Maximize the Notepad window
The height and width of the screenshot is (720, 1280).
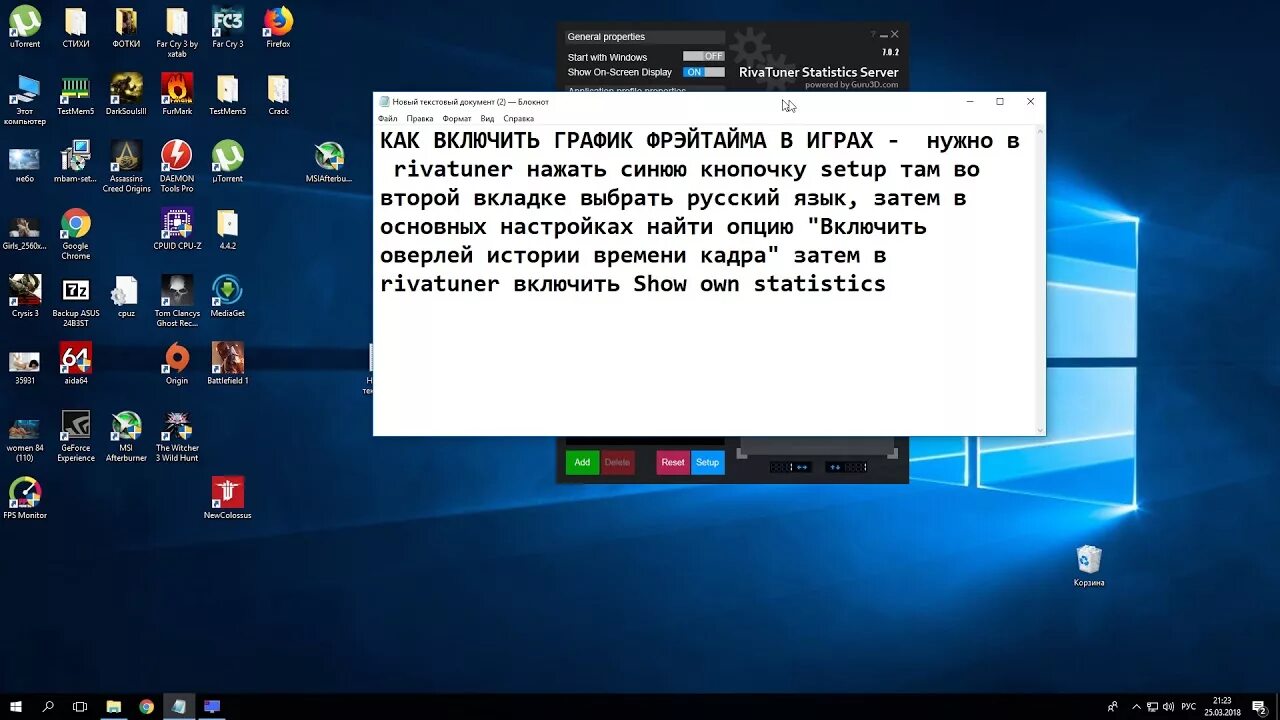[x=1000, y=101]
